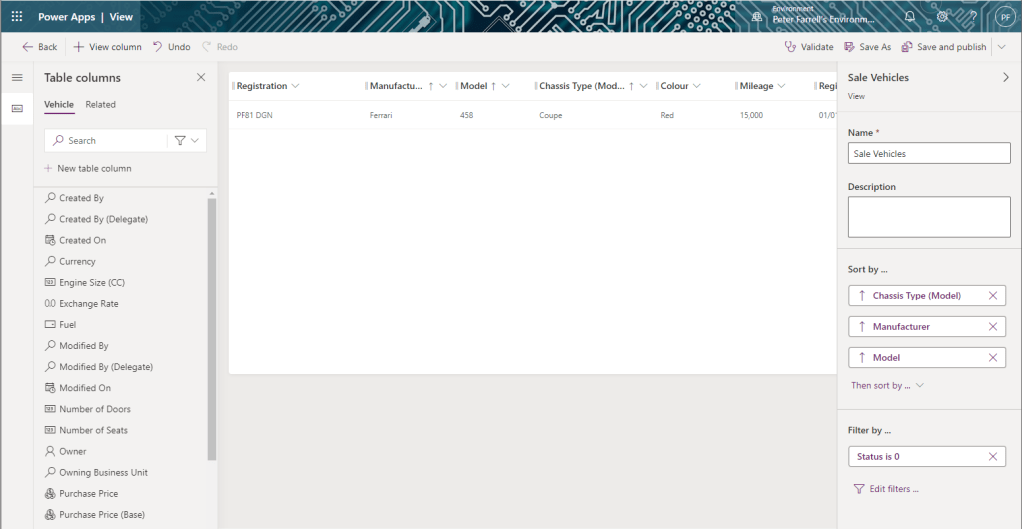Close the Table columns panel
Viewport: 1022px width, 529px height.
(201, 78)
